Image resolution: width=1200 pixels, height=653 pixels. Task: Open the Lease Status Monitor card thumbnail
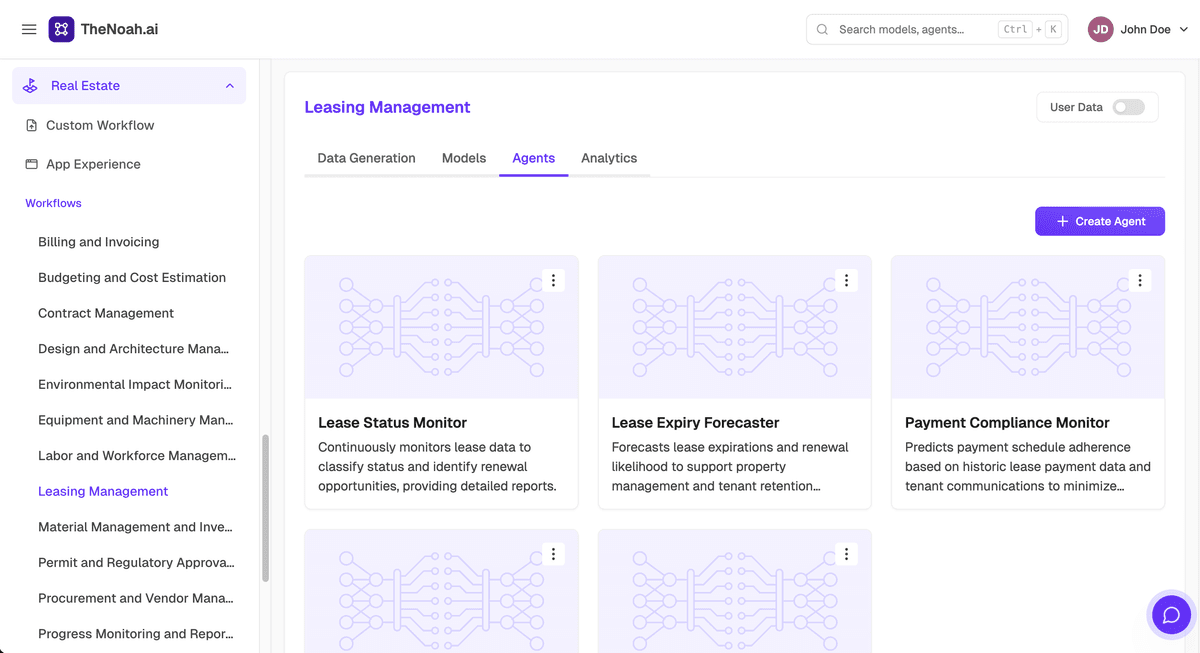coord(441,327)
